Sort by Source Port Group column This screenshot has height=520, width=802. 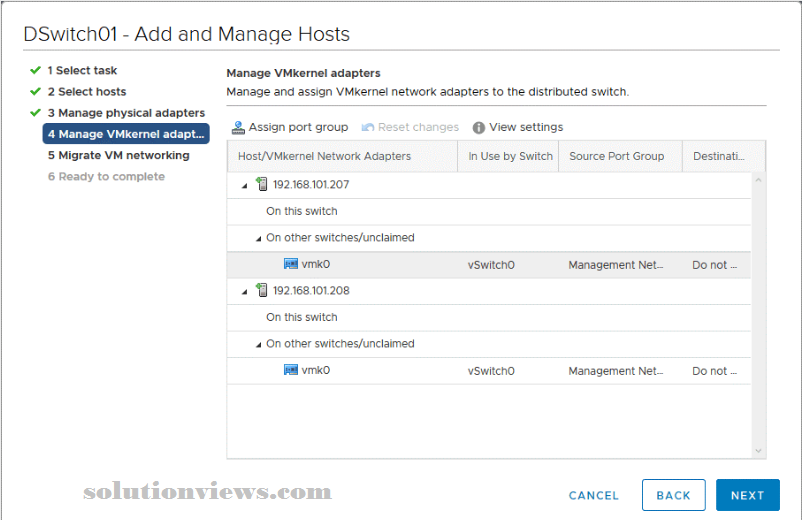pos(620,156)
